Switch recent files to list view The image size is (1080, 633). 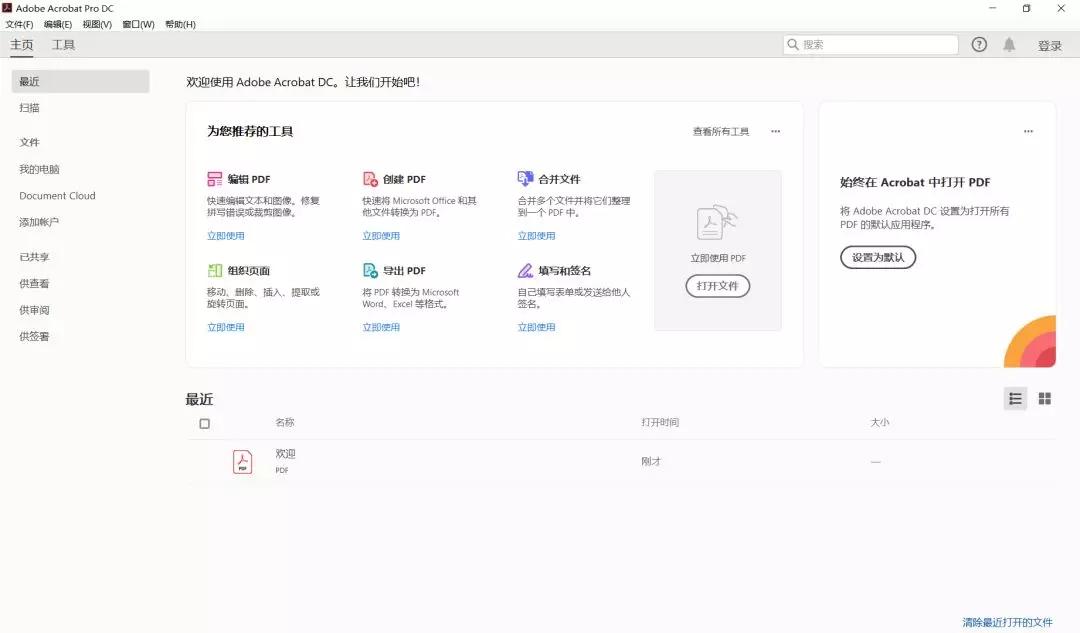click(1015, 398)
